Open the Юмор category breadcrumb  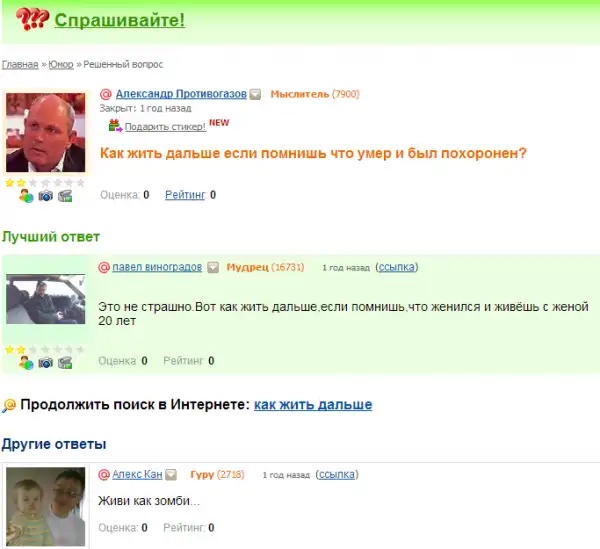61,64
